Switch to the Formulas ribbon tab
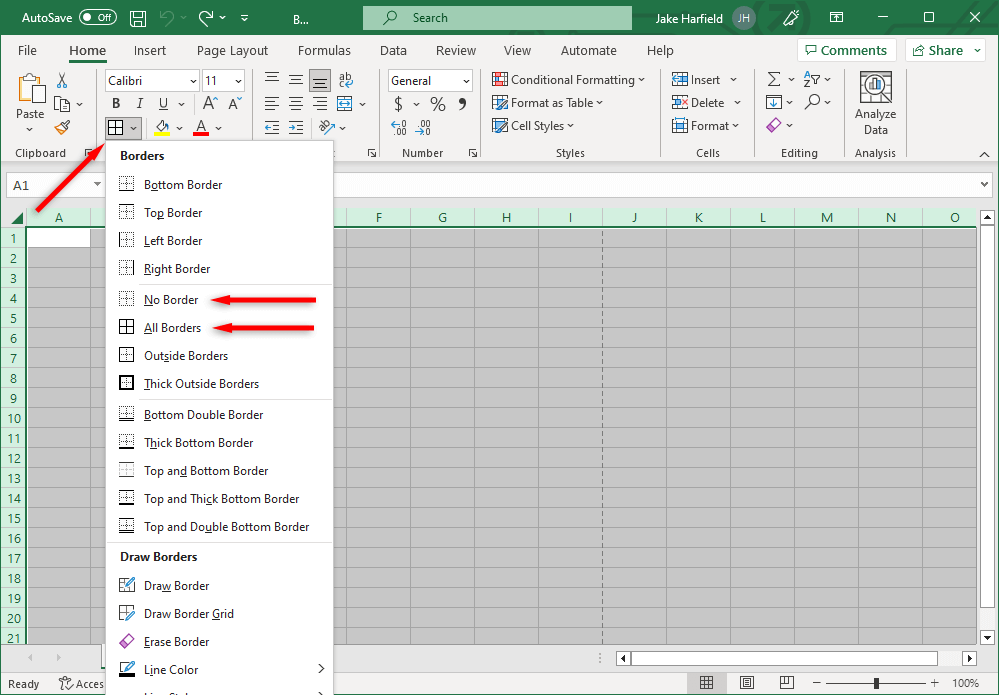 (324, 50)
